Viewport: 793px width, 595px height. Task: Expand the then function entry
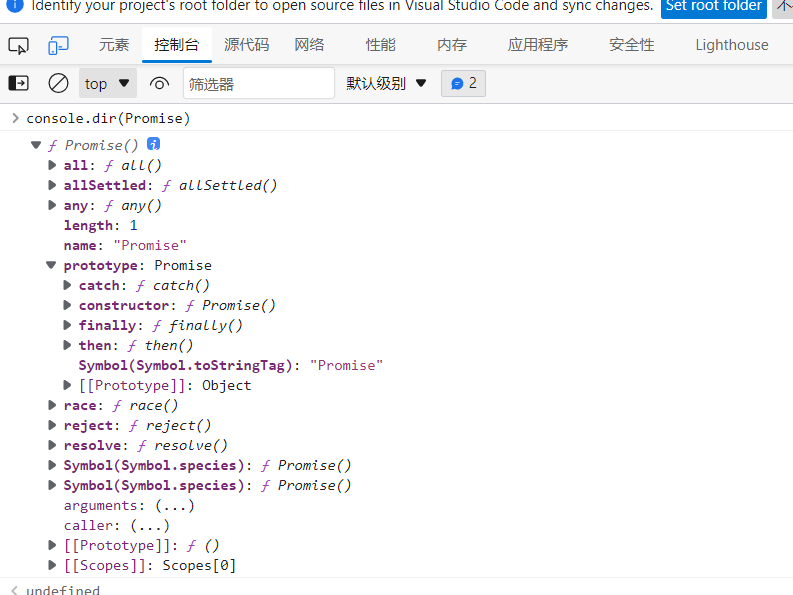pos(67,345)
